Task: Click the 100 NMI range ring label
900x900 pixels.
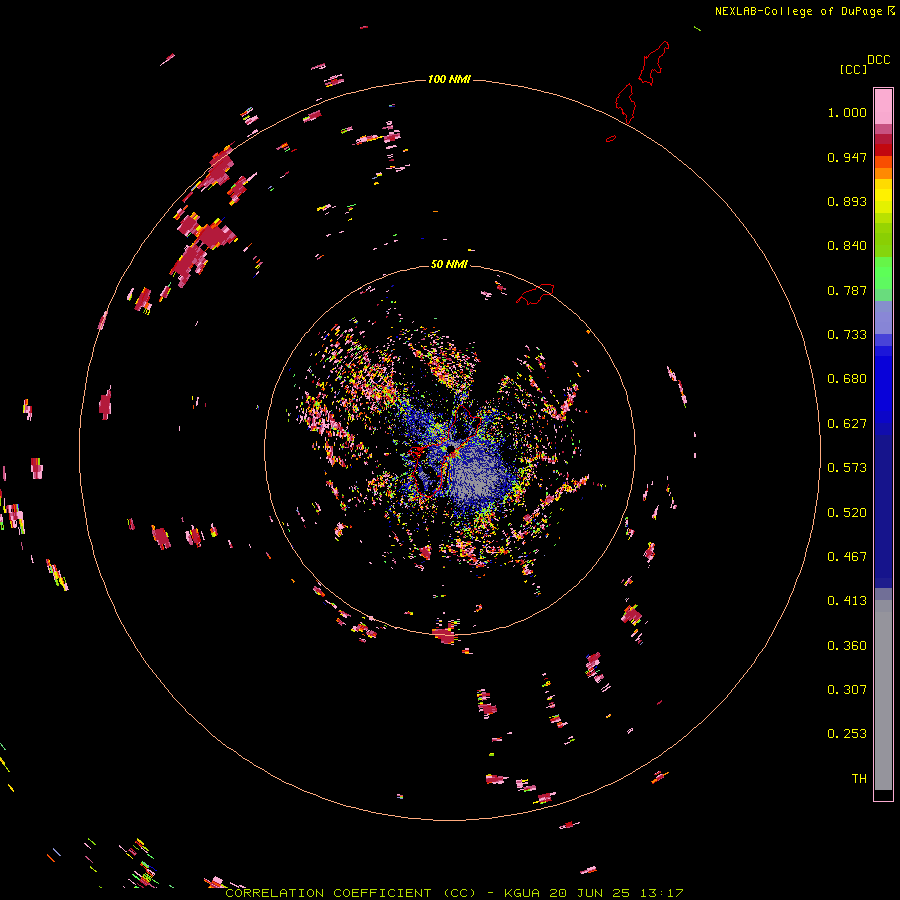Action: click(449, 79)
